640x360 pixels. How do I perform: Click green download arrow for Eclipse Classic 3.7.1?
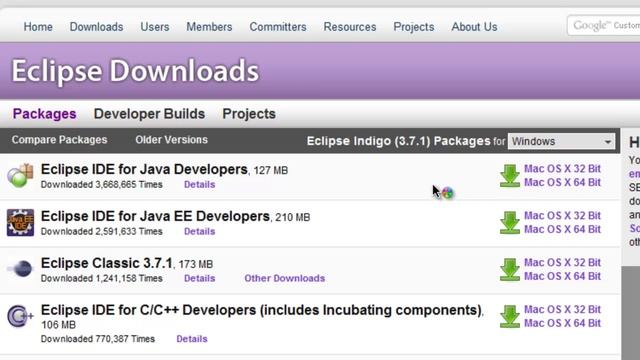[509, 270]
